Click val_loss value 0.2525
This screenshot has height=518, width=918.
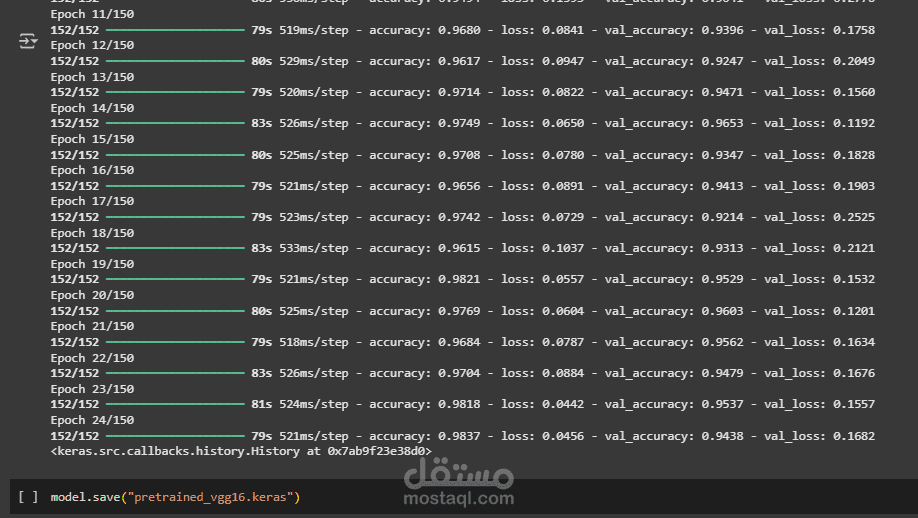[854, 217]
